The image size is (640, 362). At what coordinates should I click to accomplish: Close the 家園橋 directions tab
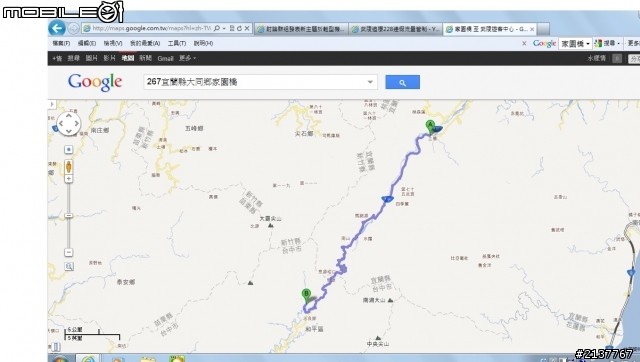click(532, 29)
